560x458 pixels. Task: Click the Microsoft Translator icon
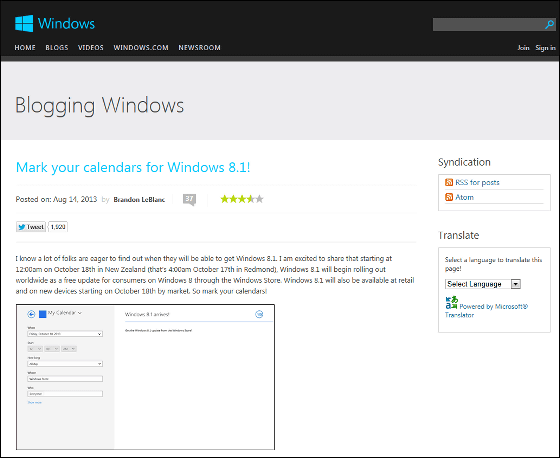(451, 302)
